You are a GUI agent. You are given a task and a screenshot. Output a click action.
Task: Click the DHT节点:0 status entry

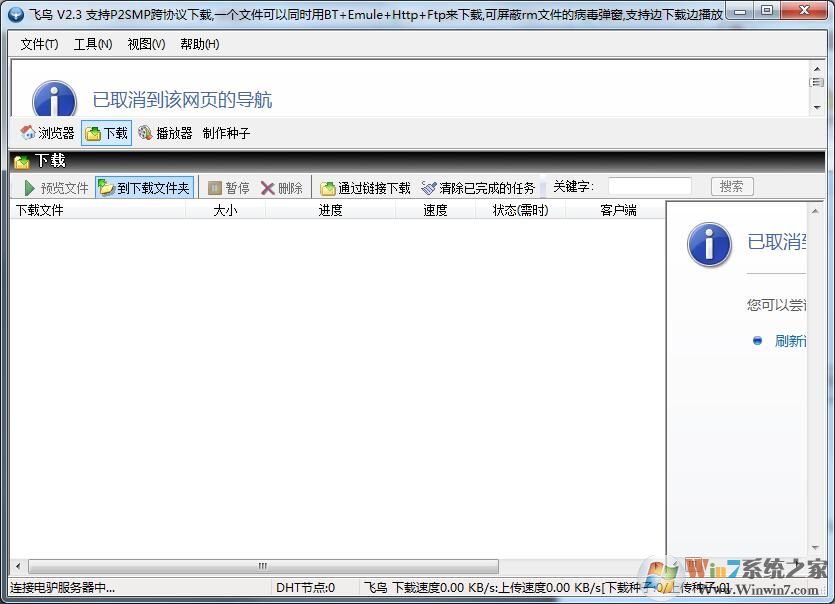point(305,587)
